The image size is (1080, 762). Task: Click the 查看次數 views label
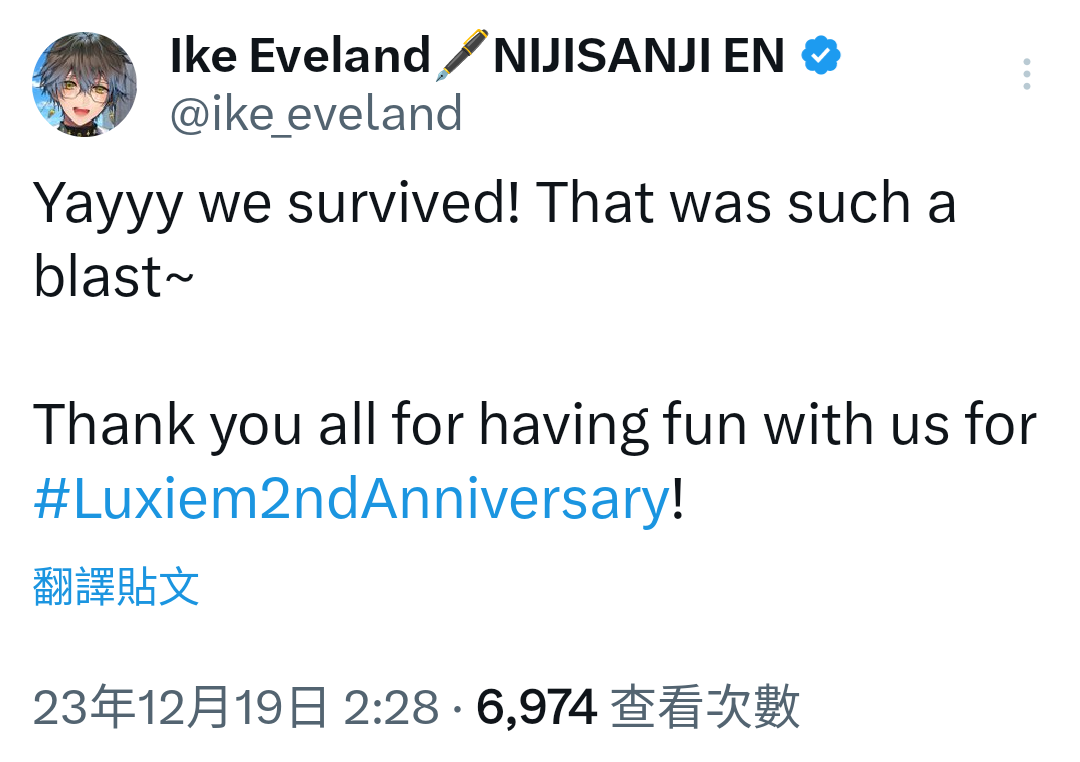click(705, 707)
